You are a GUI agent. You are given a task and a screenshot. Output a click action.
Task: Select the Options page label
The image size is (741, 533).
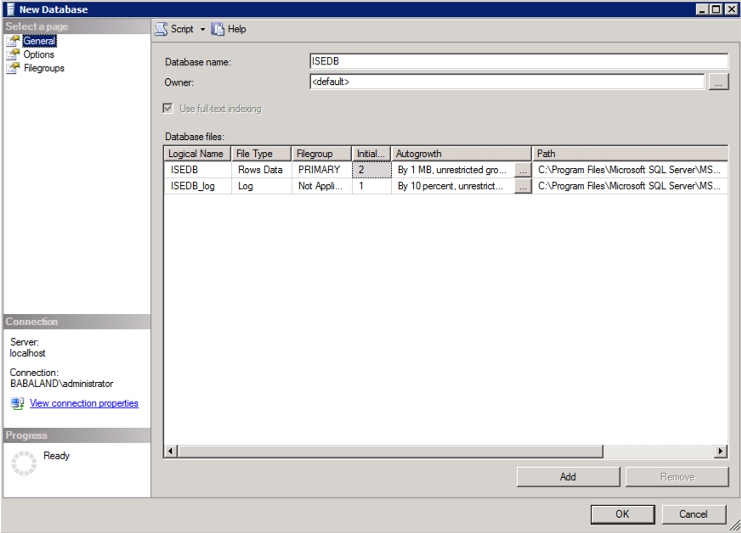coord(39,55)
